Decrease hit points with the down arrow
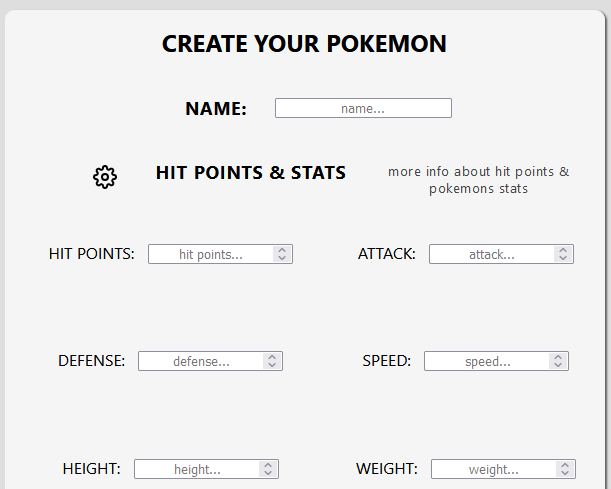Screen dimensions: 611x489 [282, 258]
